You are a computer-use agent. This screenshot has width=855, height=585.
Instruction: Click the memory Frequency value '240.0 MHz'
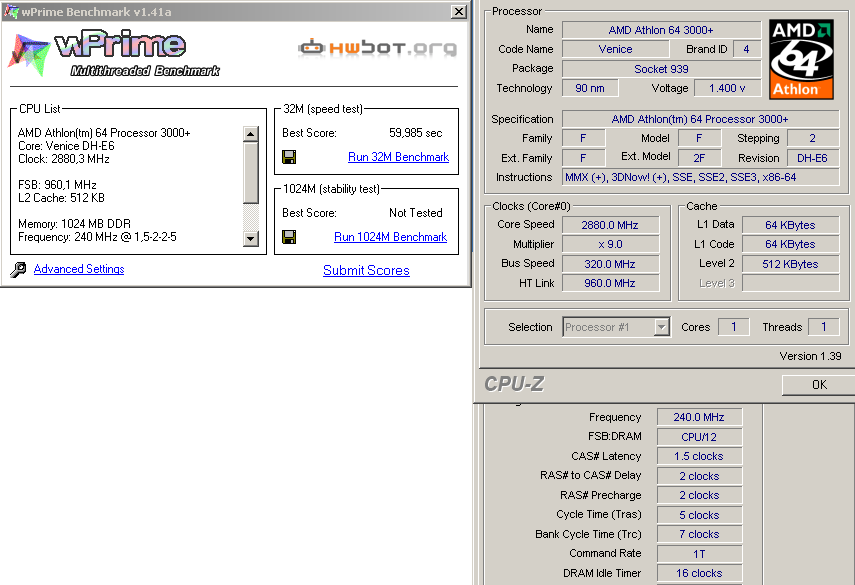coord(699,417)
